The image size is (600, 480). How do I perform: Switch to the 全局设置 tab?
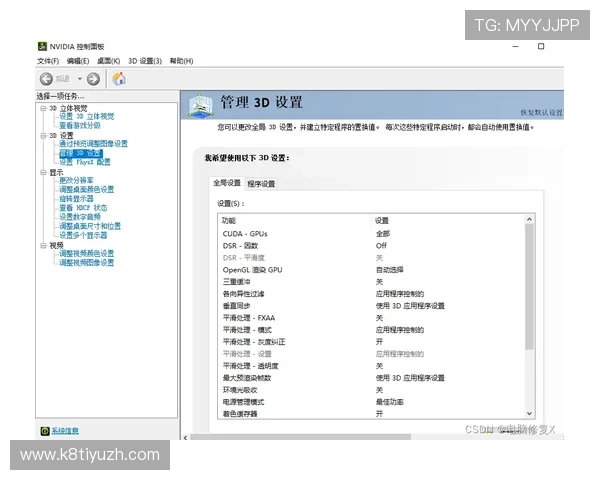(x=227, y=183)
